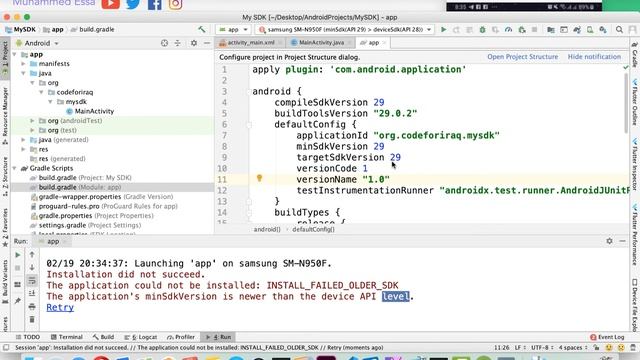Switch to MainActivity.java tab
Image resolution: width=640 pixels, height=360 pixels.
tap(321, 42)
